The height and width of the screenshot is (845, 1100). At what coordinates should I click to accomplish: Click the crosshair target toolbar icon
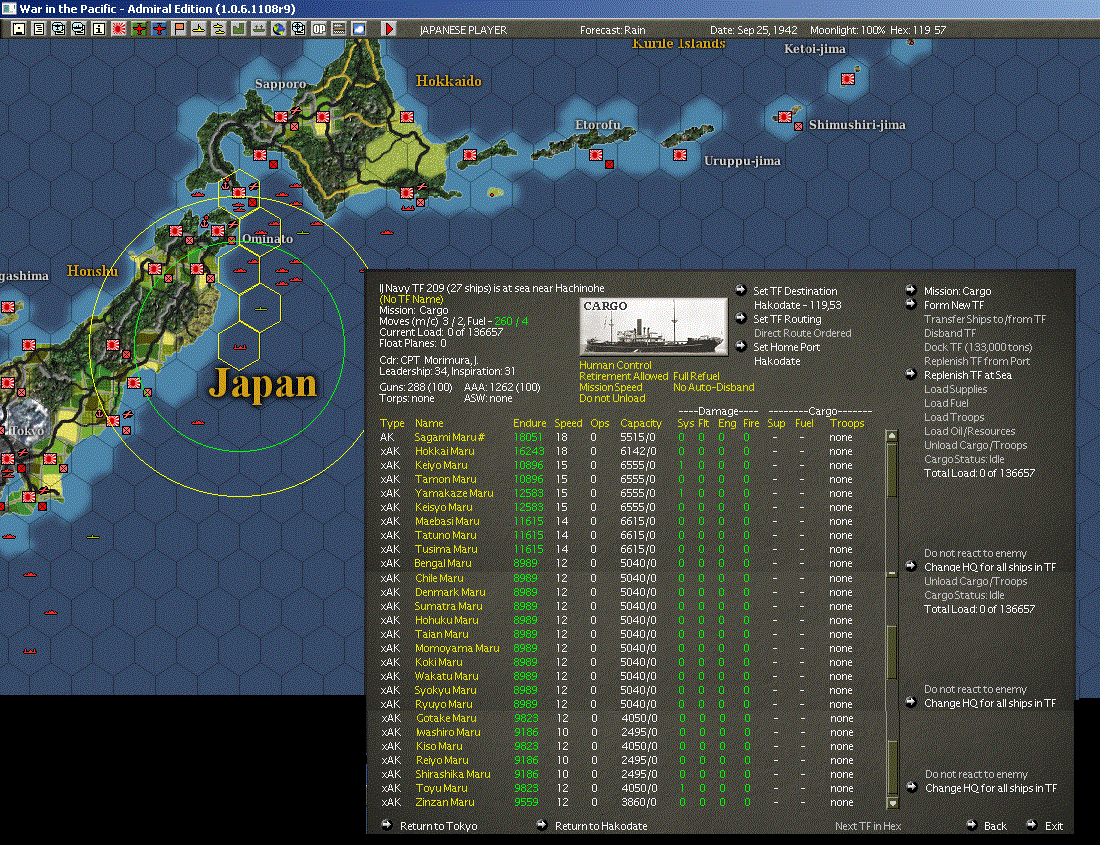pyautogui.click(x=299, y=29)
